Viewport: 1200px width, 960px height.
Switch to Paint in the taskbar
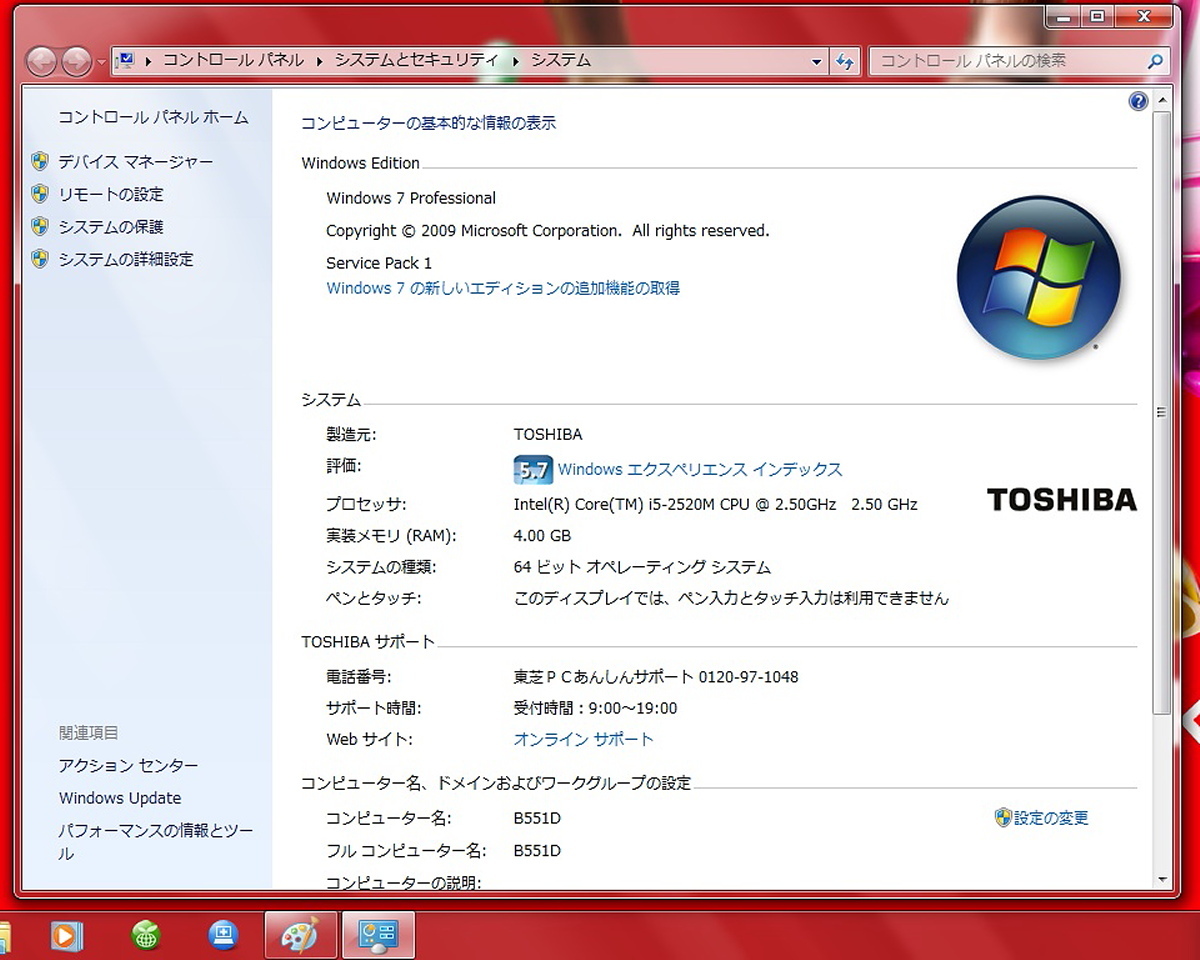pos(300,936)
